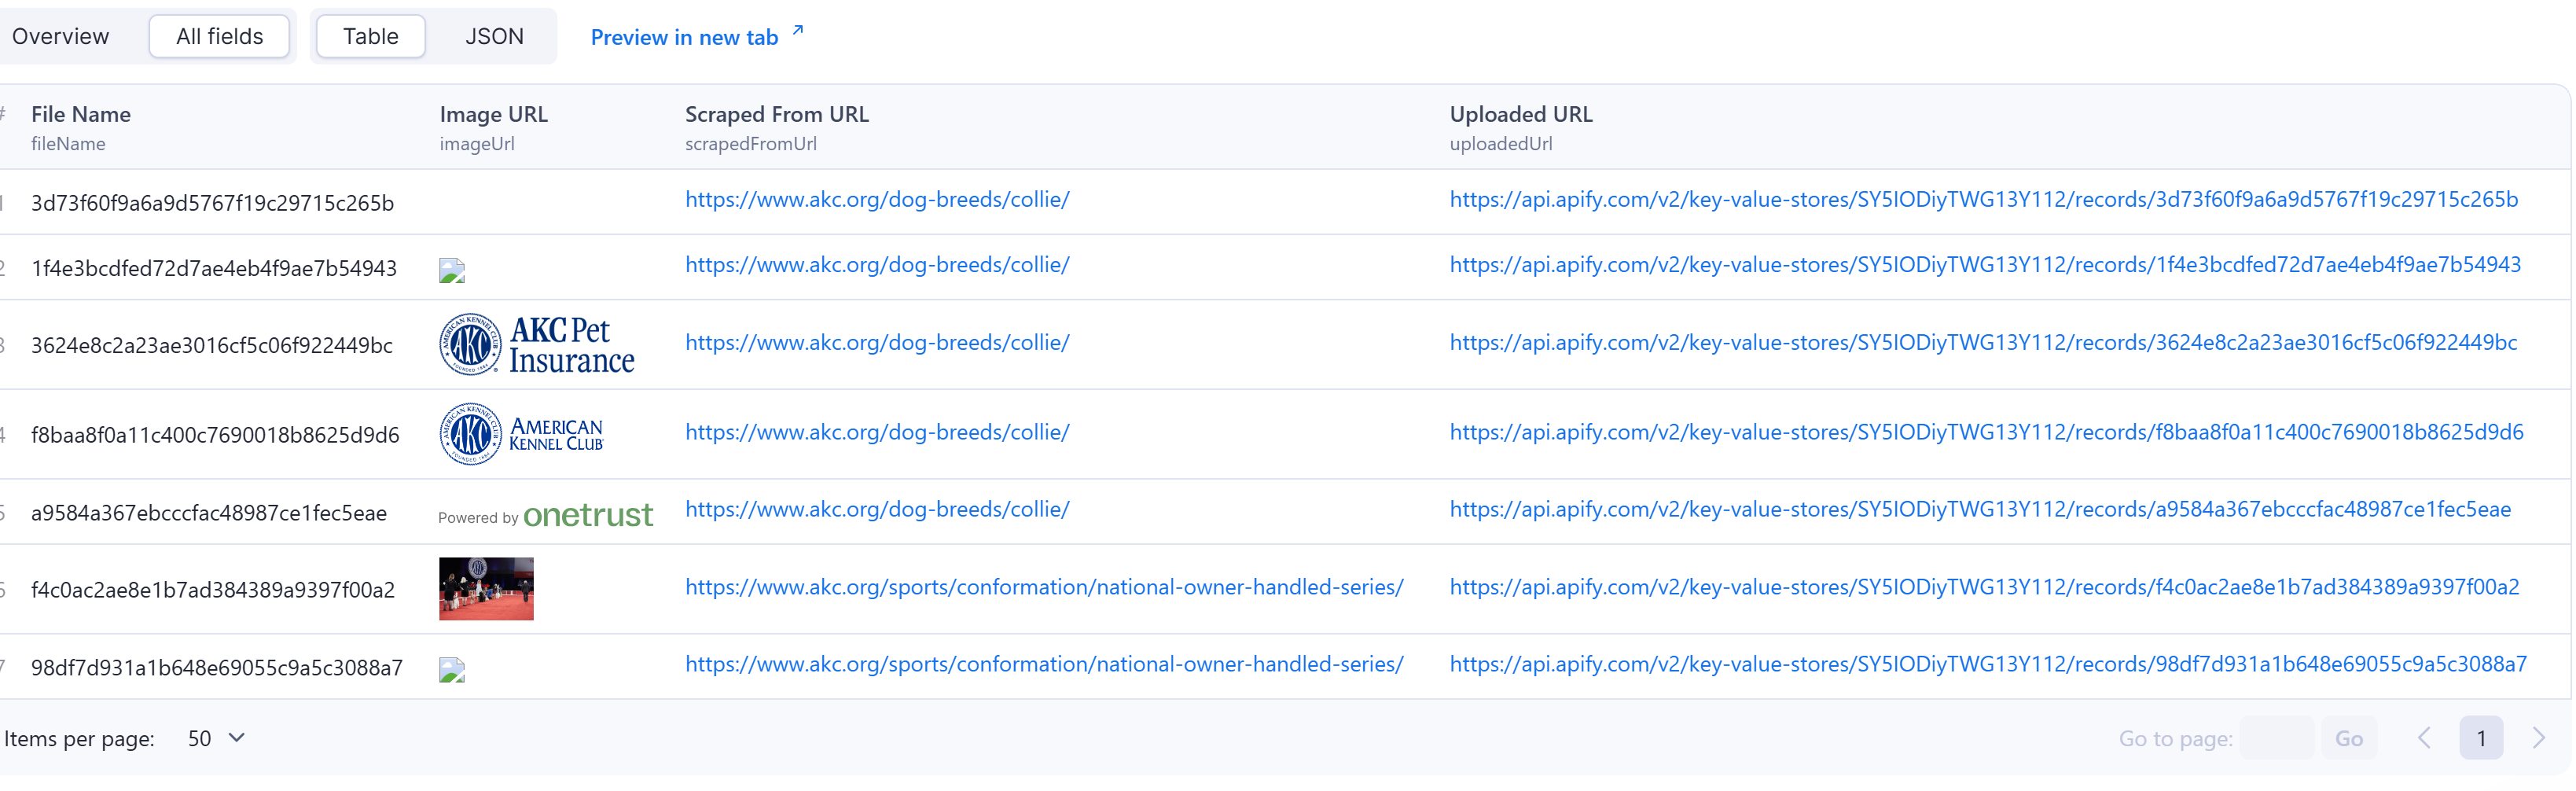This screenshot has height=791, width=2576.
Task: Click the dog show photo thumbnail
Action: [486, 589]
